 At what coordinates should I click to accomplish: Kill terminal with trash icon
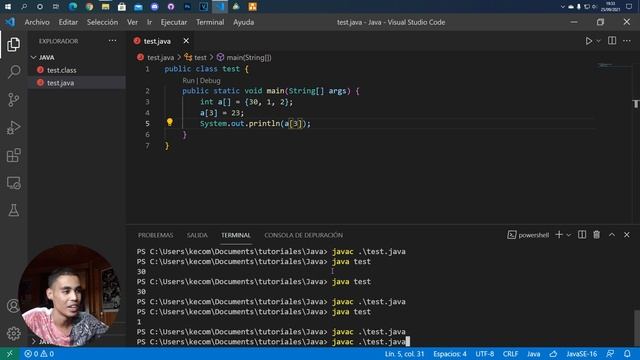(x=597, y=235)
